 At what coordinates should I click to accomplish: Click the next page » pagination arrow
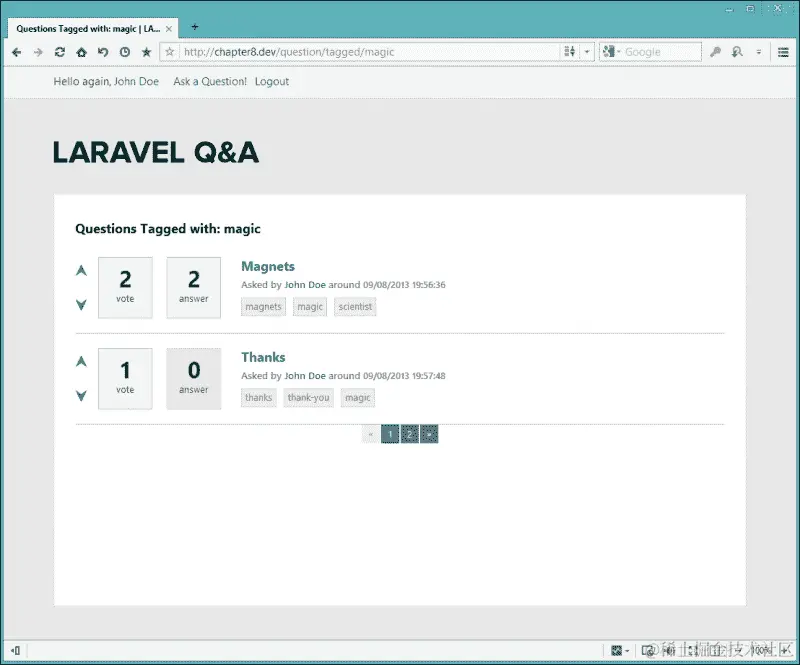point(429,434)
